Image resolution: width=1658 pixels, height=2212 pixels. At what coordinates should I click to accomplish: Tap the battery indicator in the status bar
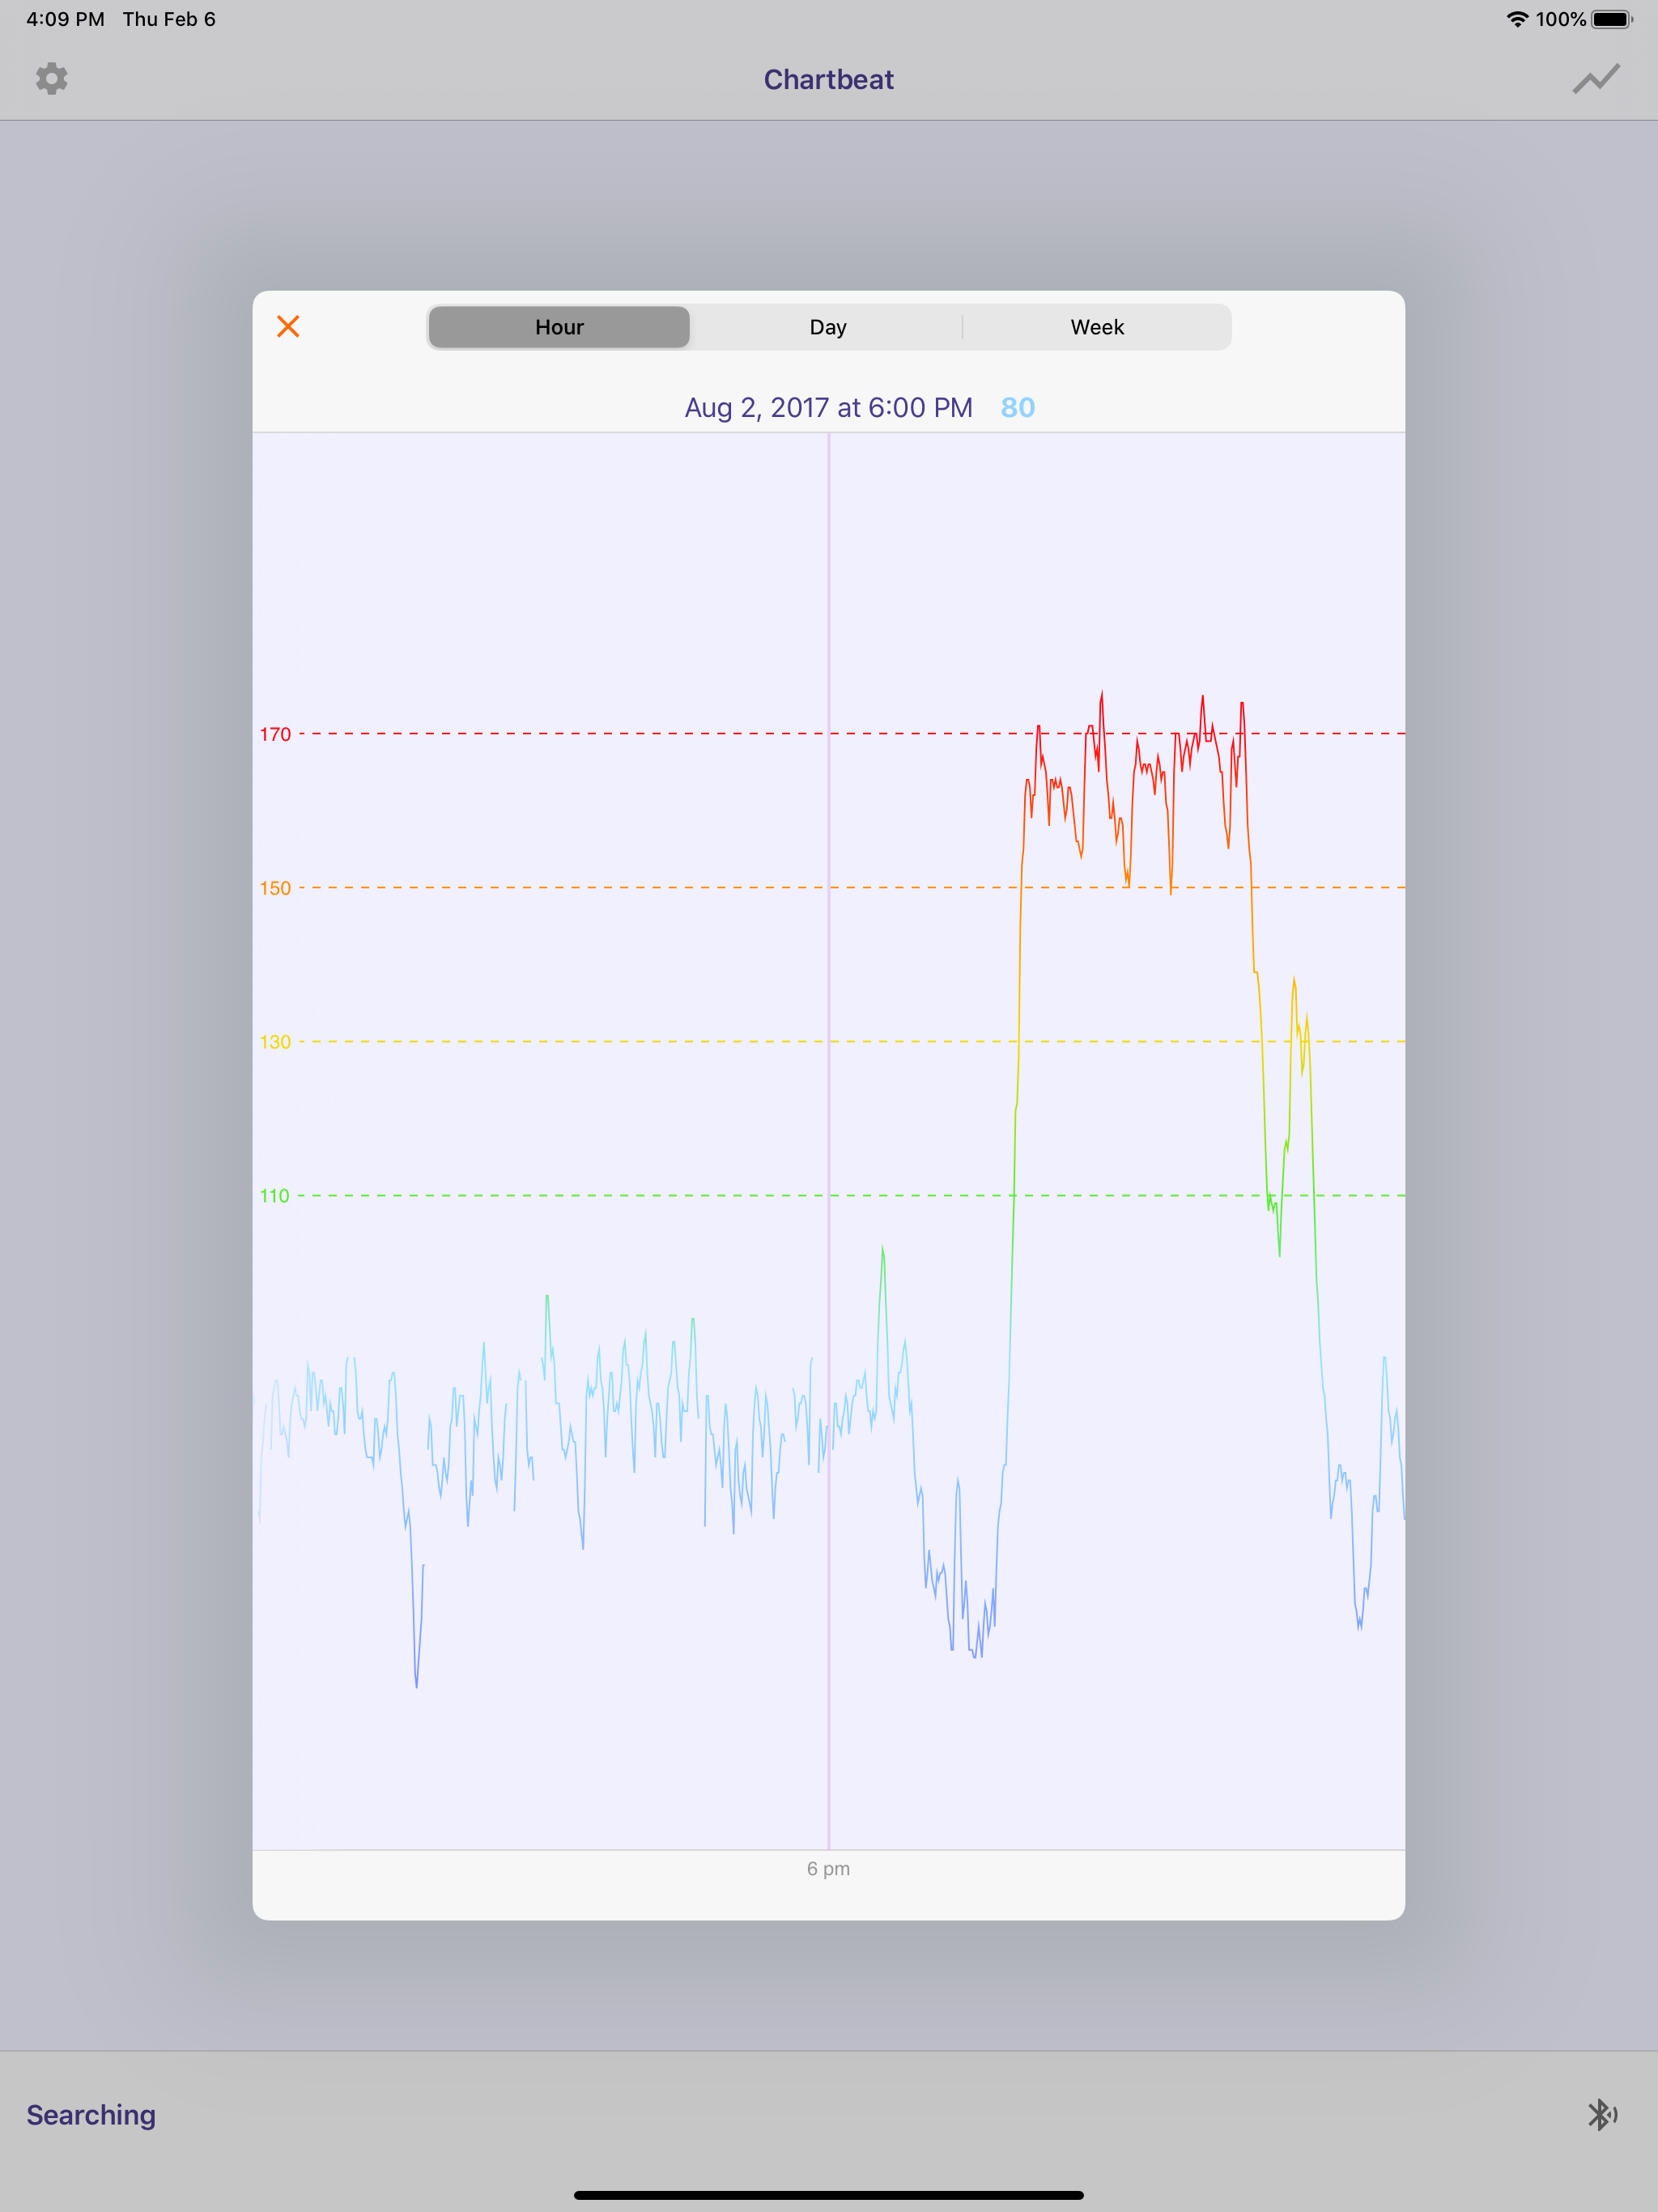coord(1612,17)
